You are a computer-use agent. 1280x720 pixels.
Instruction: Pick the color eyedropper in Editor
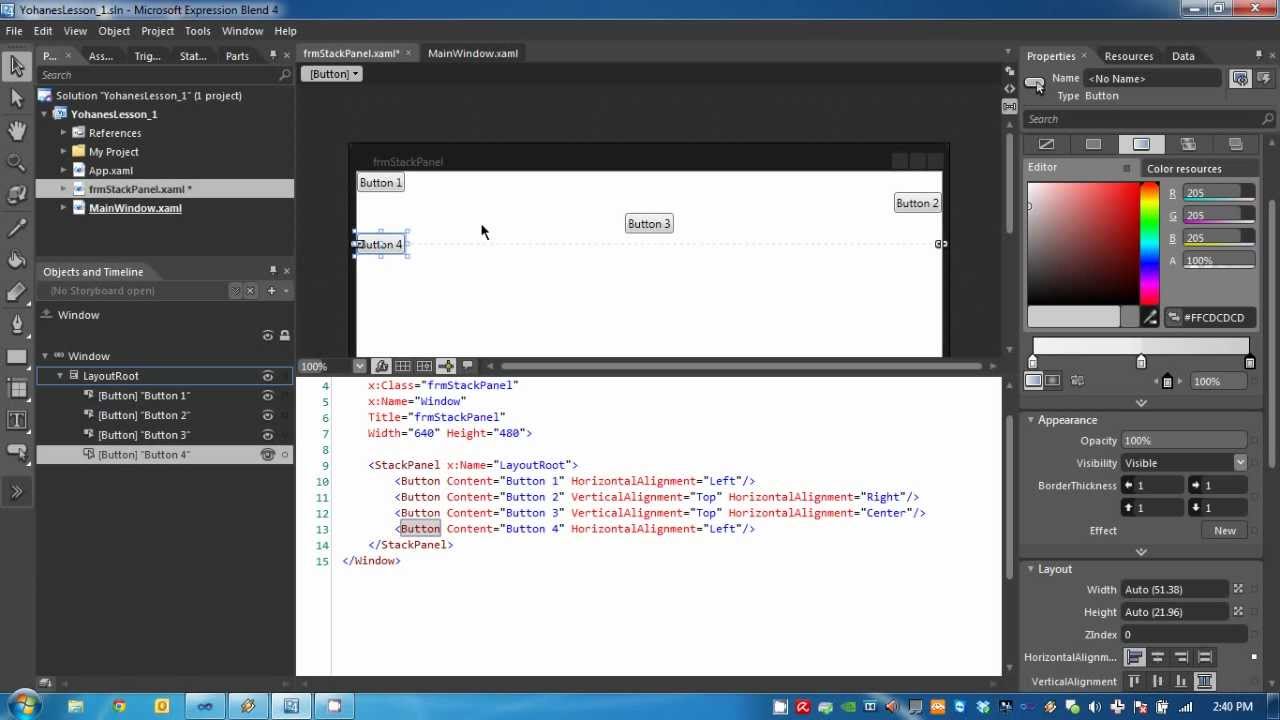pyautogui.click(x=1150, y=318)
